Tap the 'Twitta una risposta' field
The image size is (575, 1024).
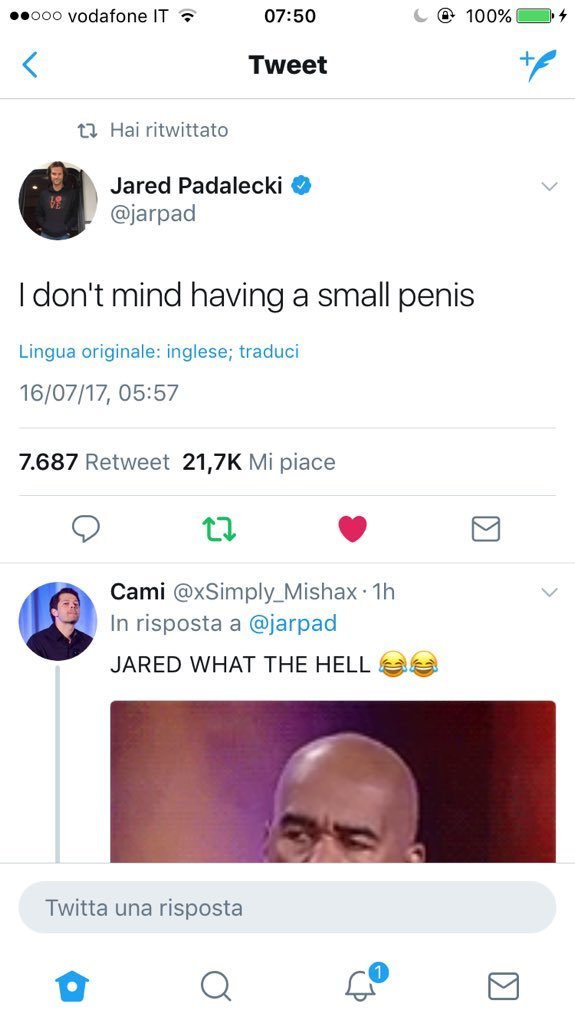click(288, 907)
